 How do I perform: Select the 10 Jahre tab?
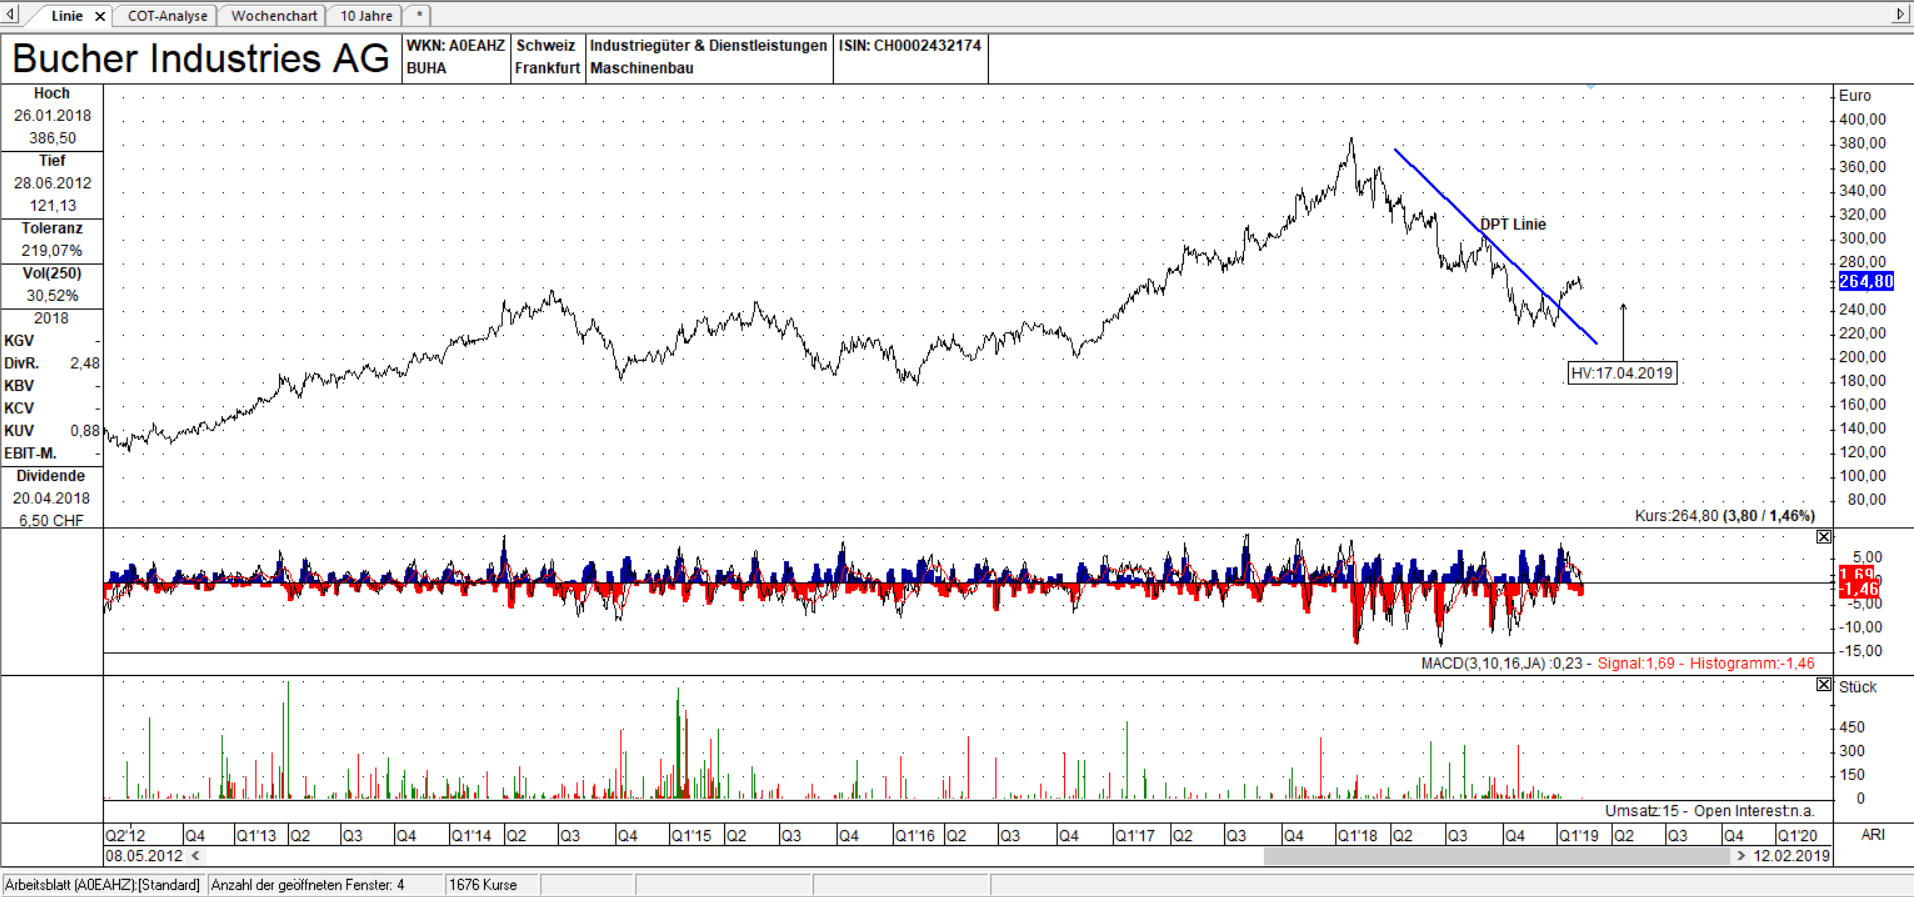click(x=366, y=16)
